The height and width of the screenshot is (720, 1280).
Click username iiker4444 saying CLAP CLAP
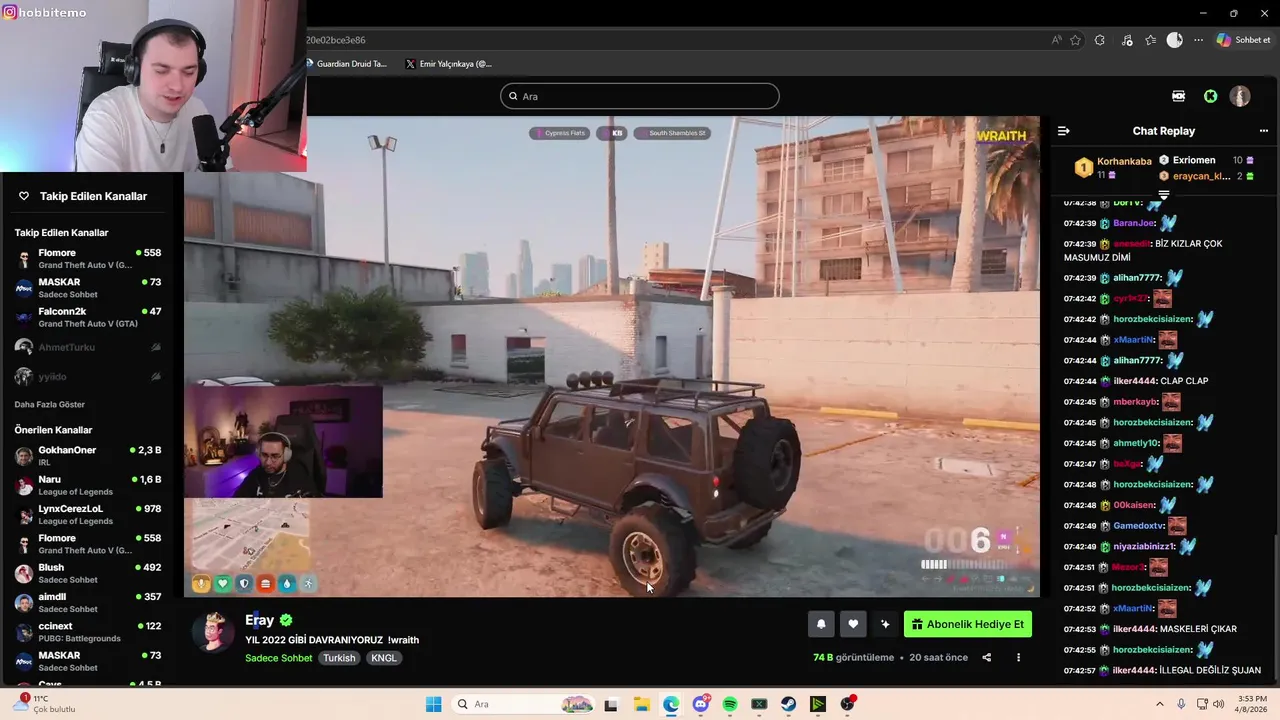point(1135,381)
